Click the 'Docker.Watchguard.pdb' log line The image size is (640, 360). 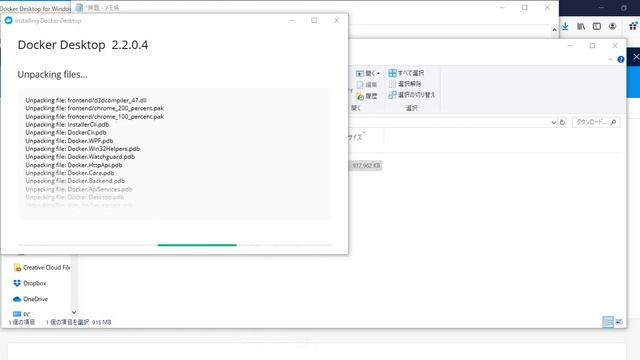pyautogui.click(x=80, y=157)
